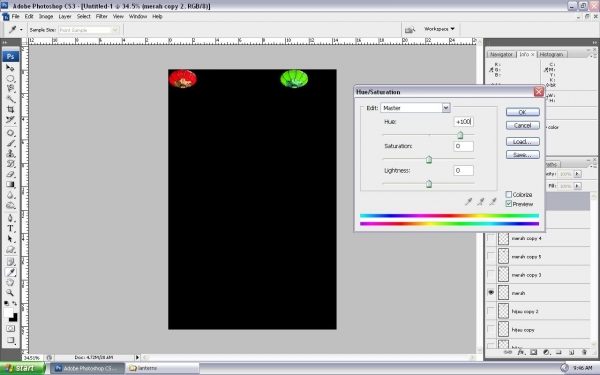This screenshot has width=600, height=375.
Task: Select the Magic Wand tool
Action: pos(10,99)
